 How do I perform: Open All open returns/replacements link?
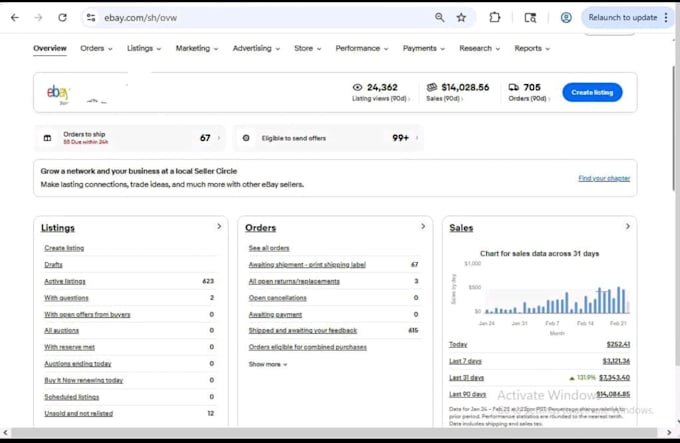[x=294, y=281]
